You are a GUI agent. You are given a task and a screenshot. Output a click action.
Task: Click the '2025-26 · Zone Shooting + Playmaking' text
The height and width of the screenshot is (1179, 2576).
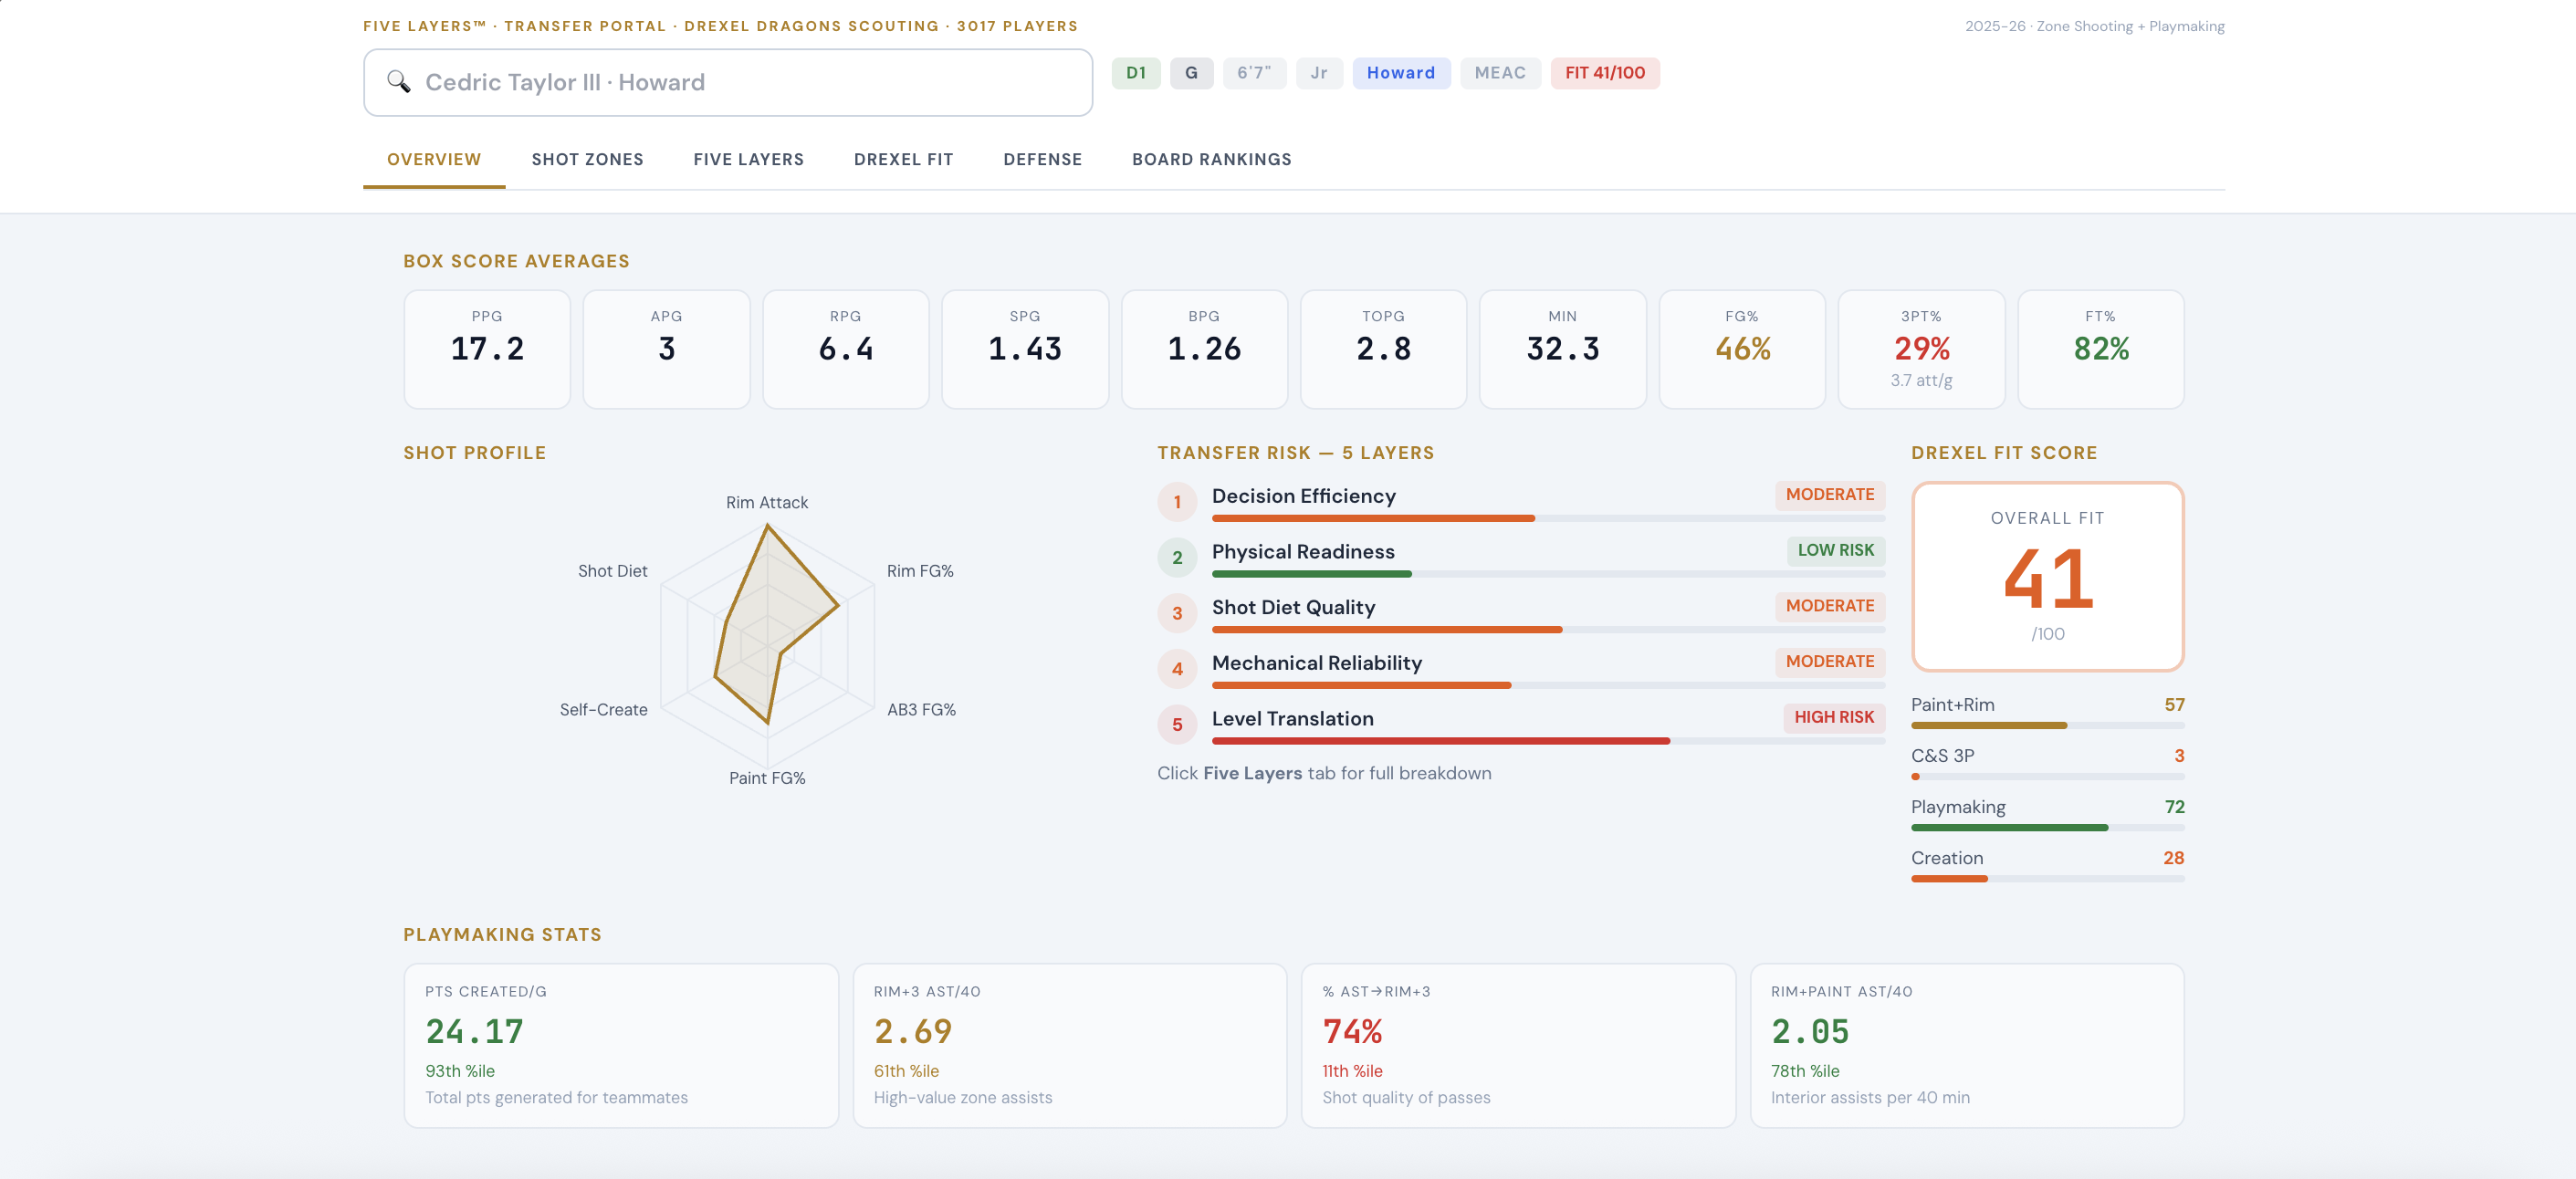(x=2094, y=26)
